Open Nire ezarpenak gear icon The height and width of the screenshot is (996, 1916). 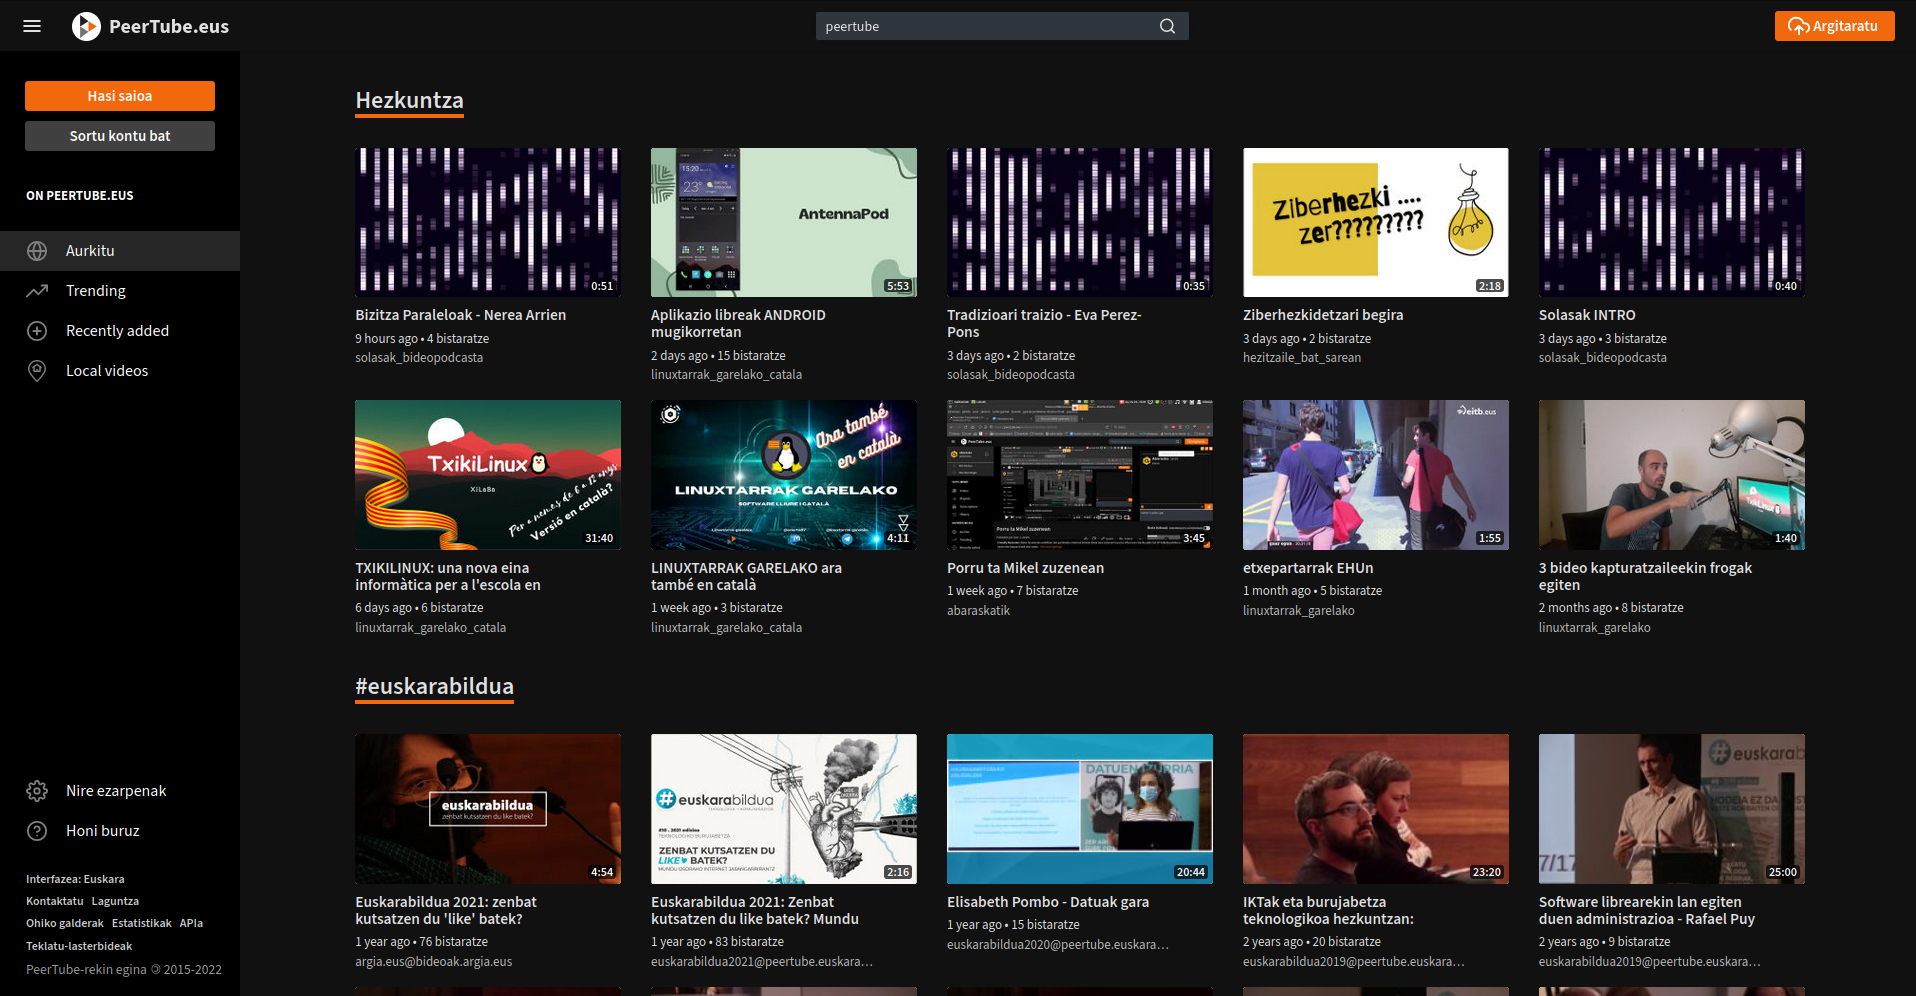pos(37,791)
